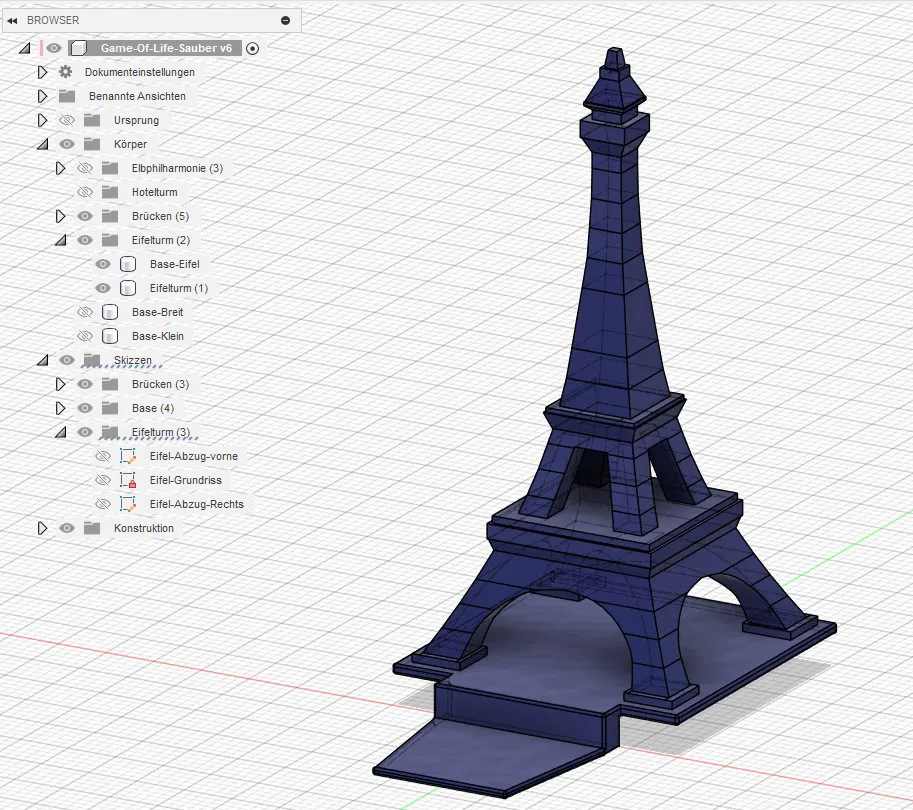This screenshot has height=810, width=913.
Task: Click the Eifelturm (1) body icon
Action: tap(128, 288)
